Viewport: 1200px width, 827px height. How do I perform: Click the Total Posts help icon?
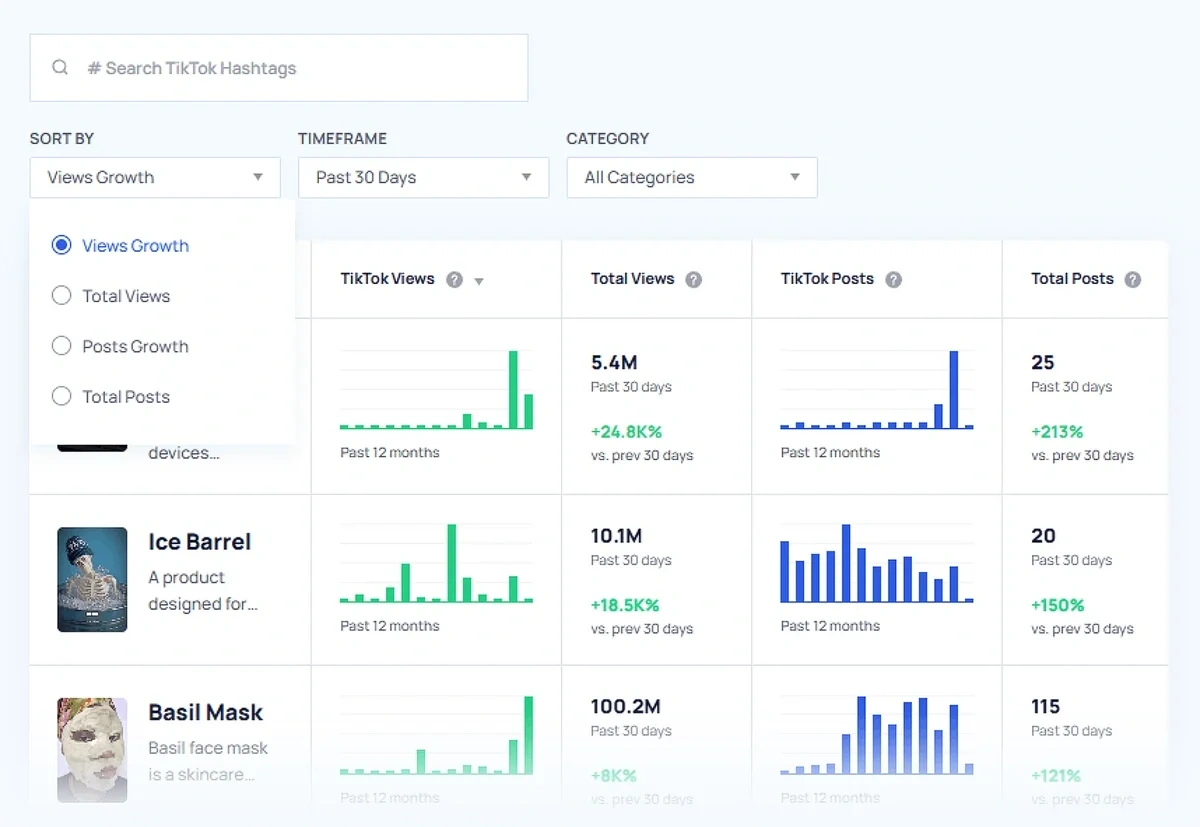click(x=1132, y=280)
